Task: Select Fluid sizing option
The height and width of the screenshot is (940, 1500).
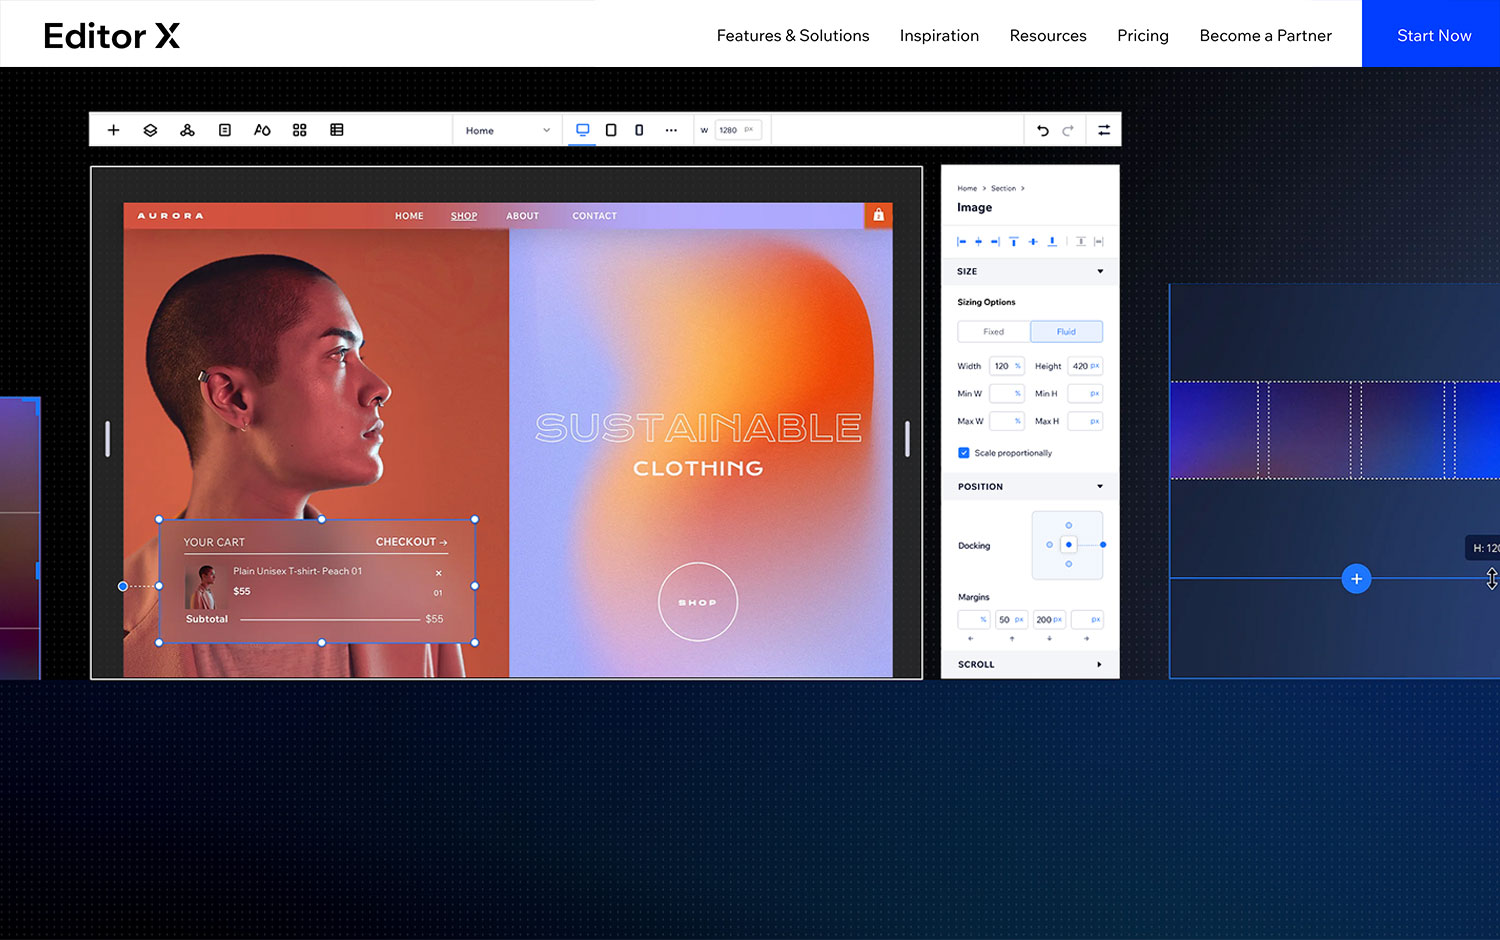Action: (1066, 331)
